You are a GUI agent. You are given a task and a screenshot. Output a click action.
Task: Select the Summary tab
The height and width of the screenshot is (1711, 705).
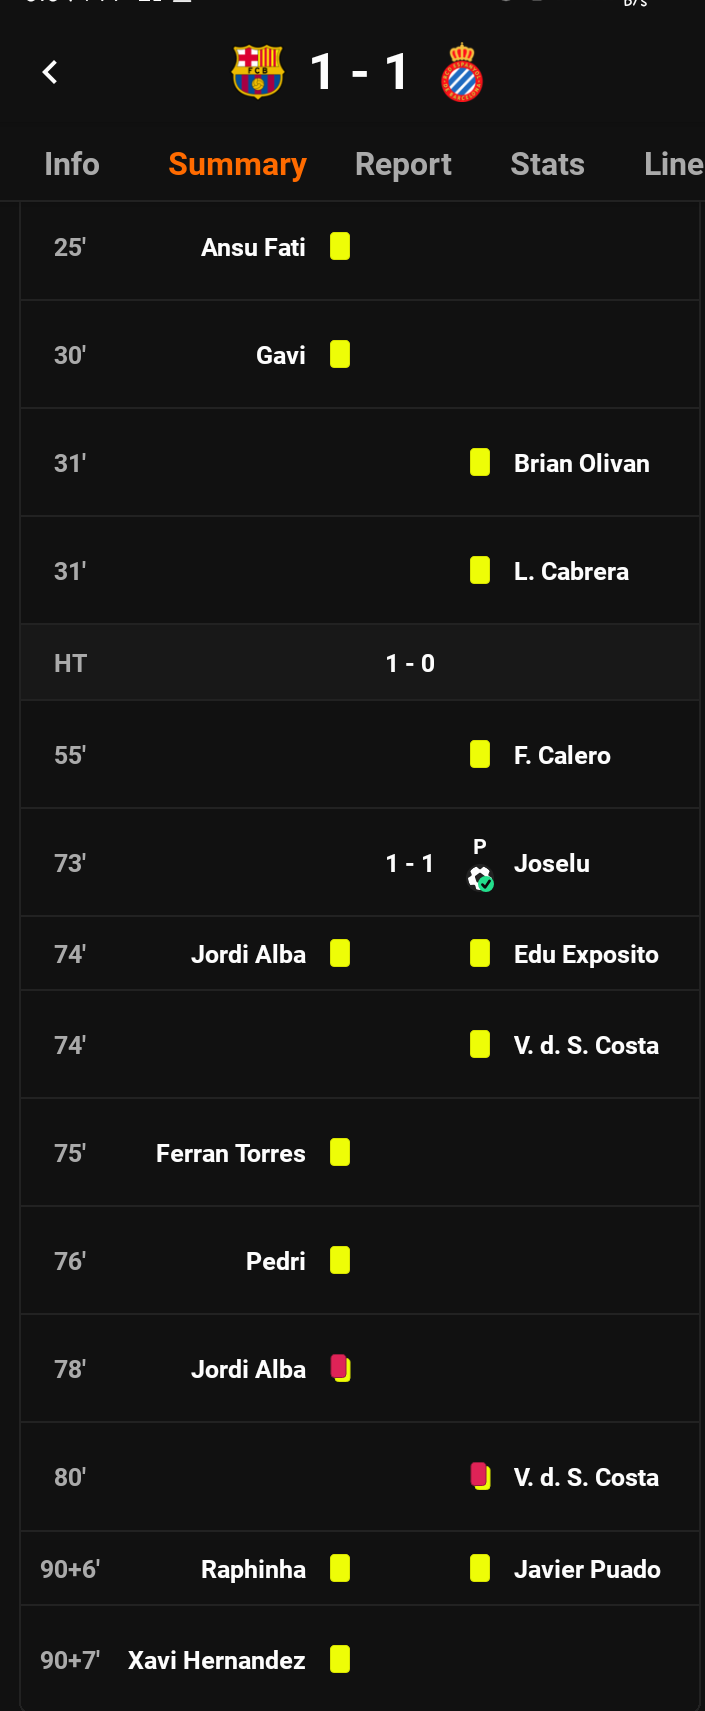[237, 164]
